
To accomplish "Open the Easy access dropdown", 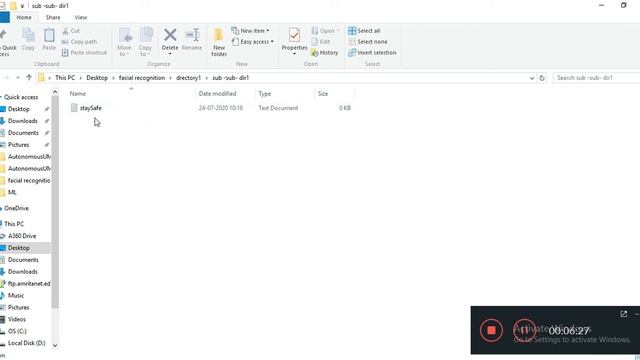I will (252, 42).
